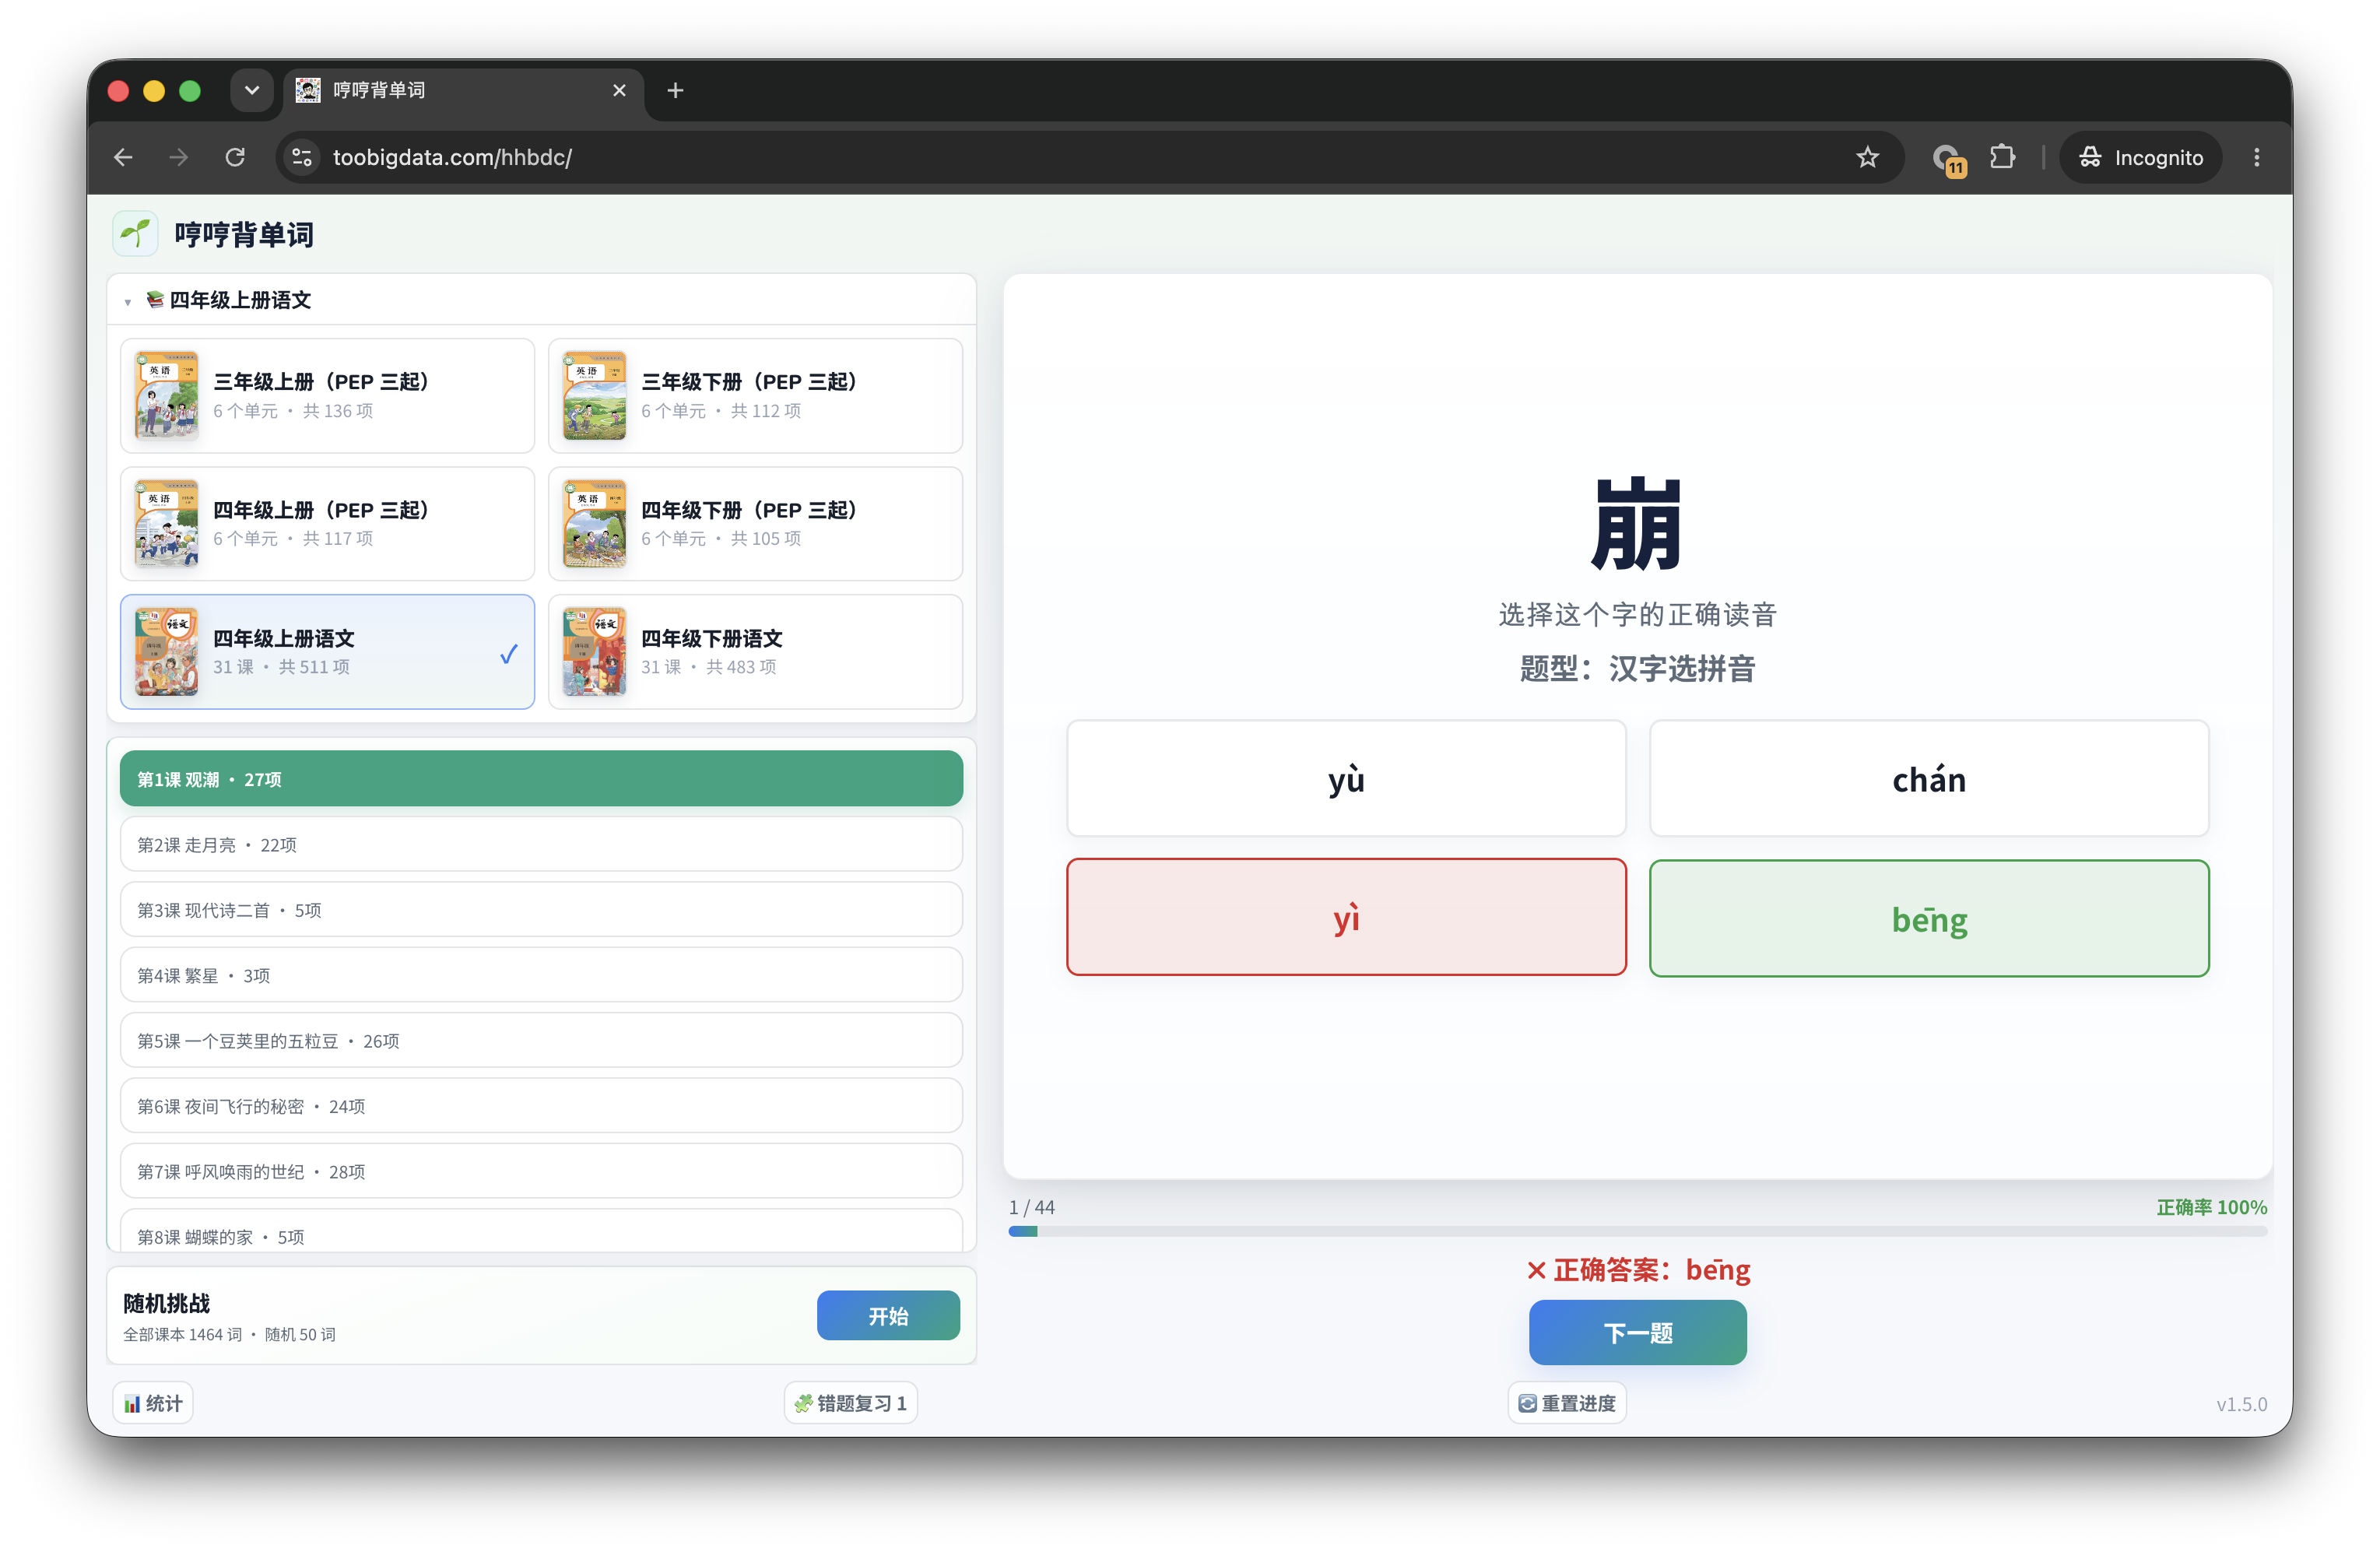Viewport: 2380px width, 1552px height.
Task: Open the Extensions puzzle icon
Action: tap(2002, 157)
